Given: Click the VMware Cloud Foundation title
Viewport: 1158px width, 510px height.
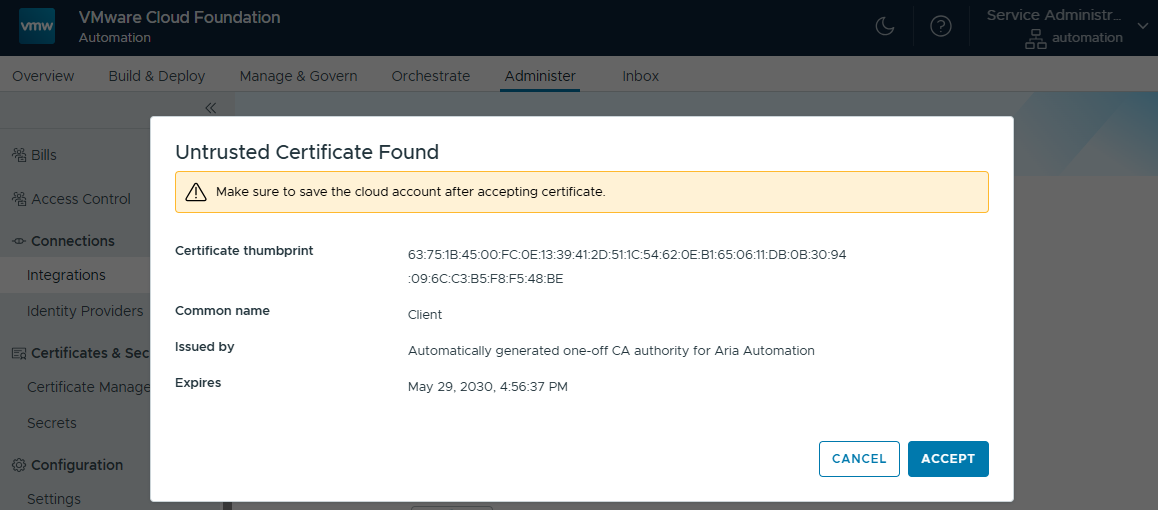Looking at the screenshot, I should pos(179,18).
